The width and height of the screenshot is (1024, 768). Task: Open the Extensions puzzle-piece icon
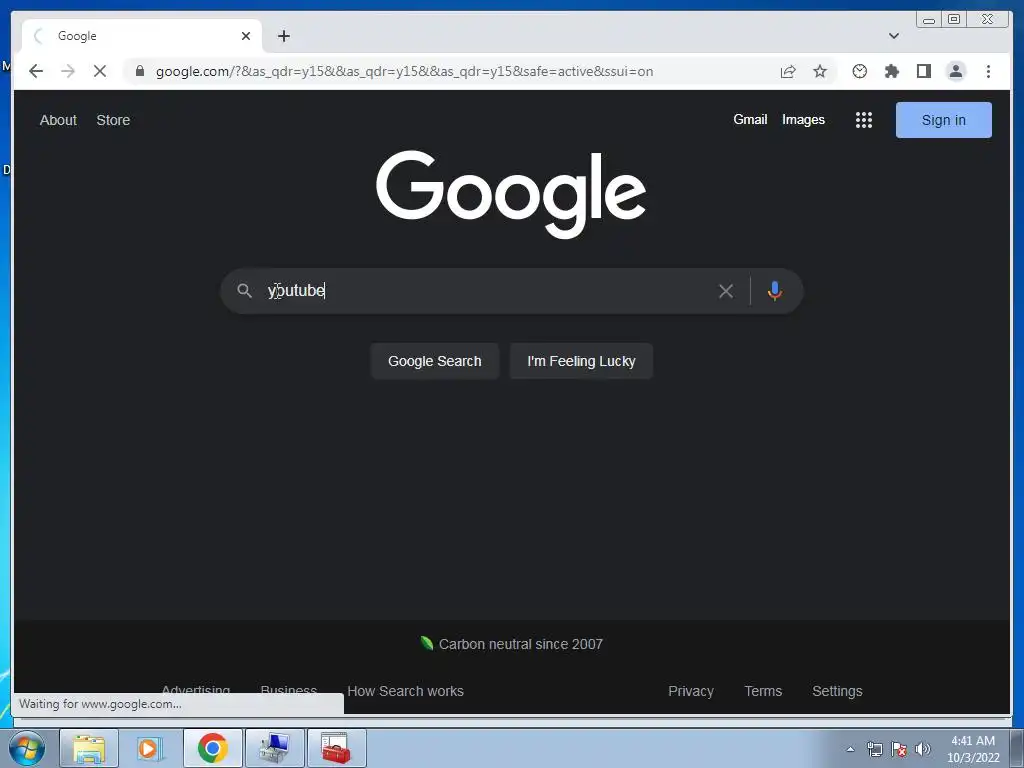pyautogui.click(x=891, y=71)
